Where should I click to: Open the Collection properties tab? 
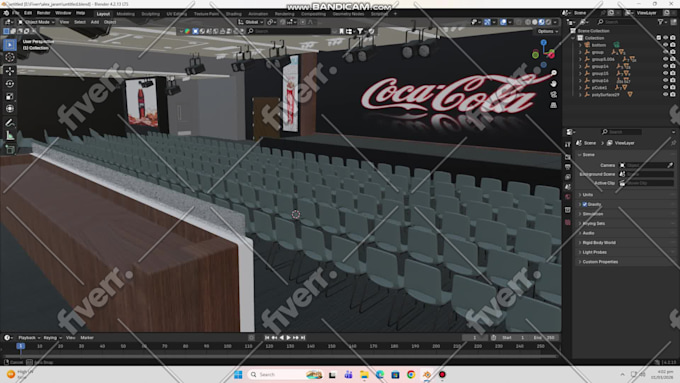click(x=568, y=210)
